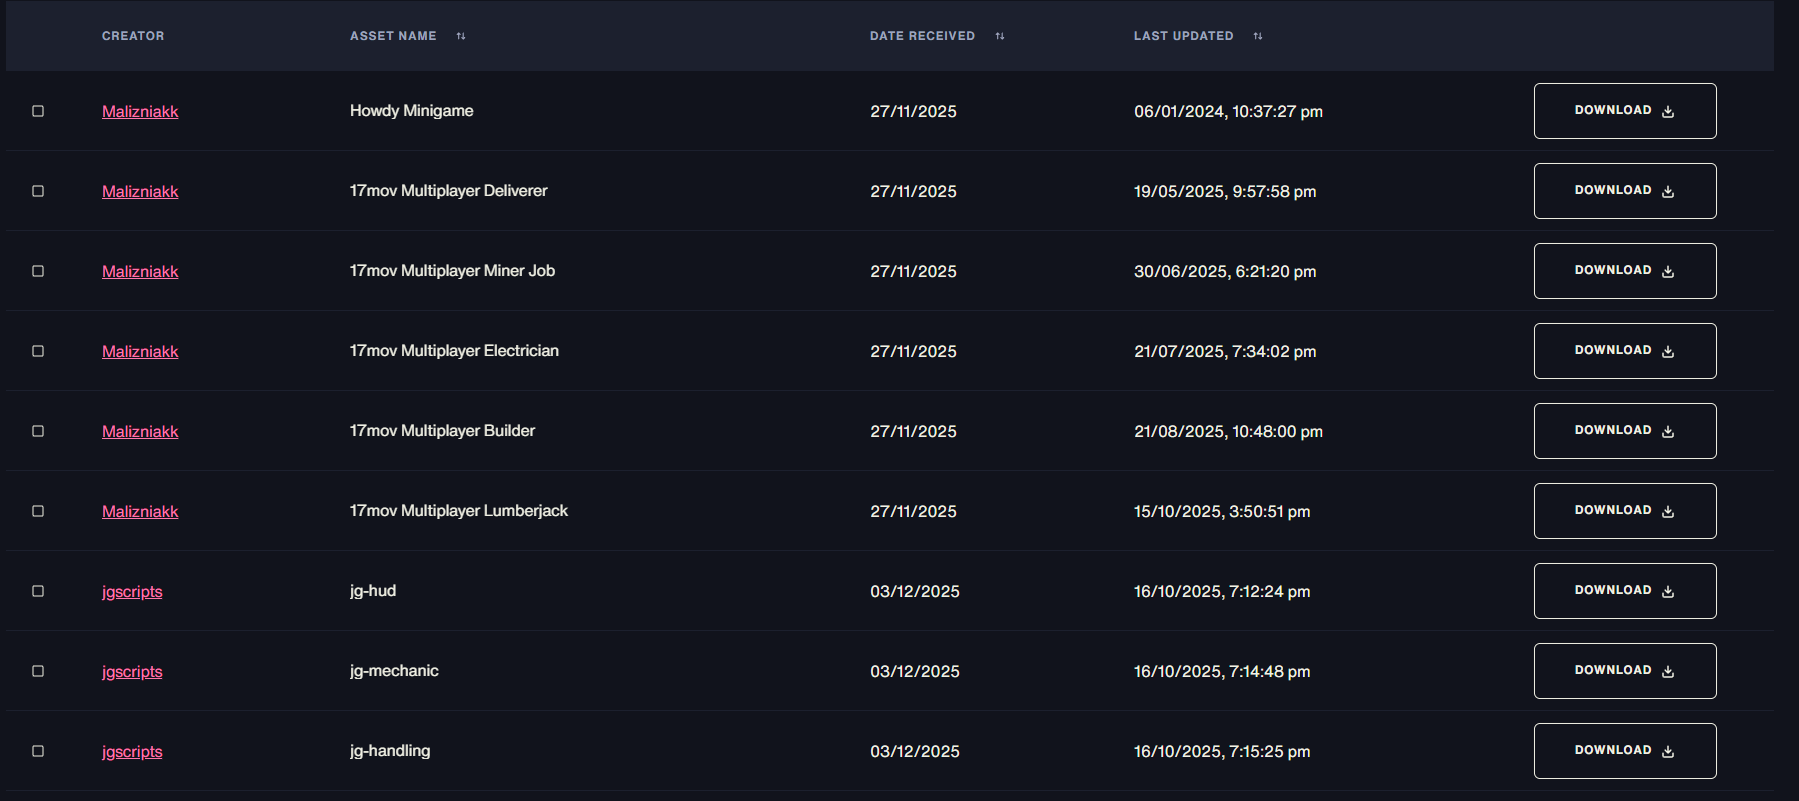Image resolution: width=1799 pixels, height=801 pixels.
Task: Select the 17mov Multiplayer Builder name
Action: (x=442, y=431)
